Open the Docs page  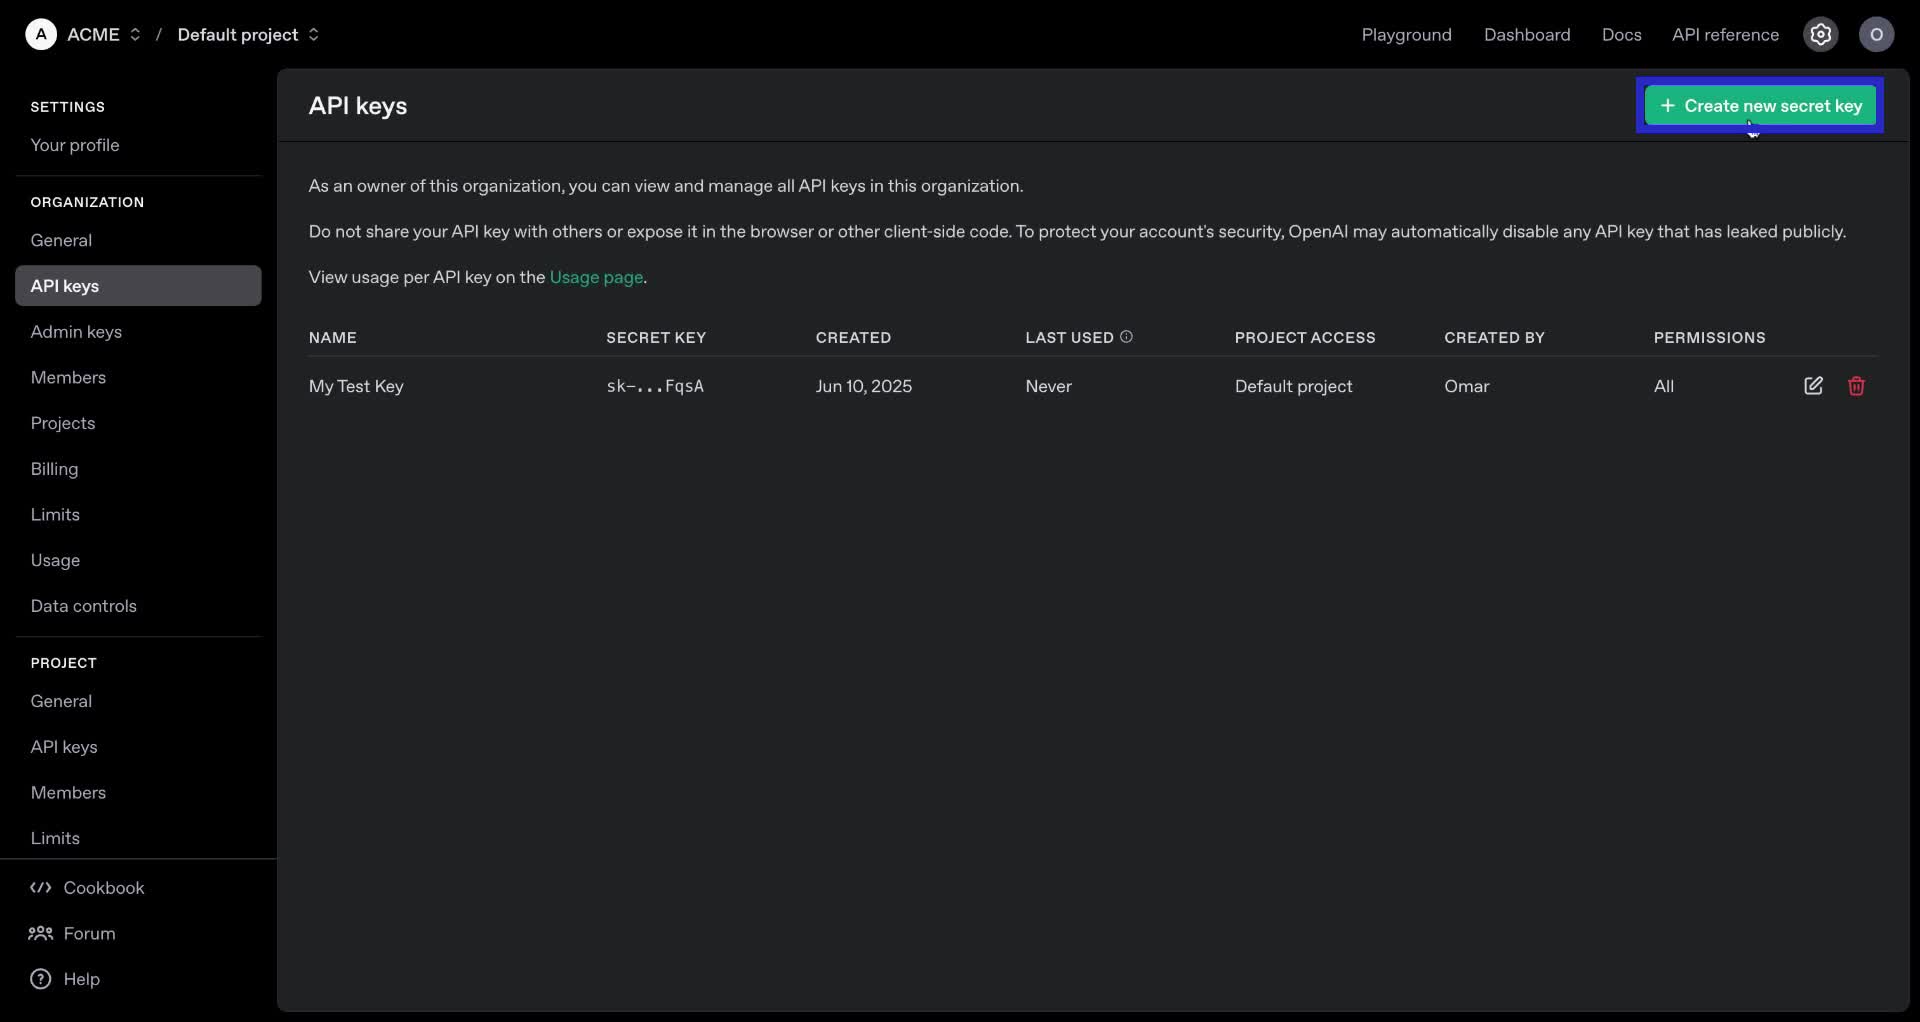click(x=1621, y=34)
